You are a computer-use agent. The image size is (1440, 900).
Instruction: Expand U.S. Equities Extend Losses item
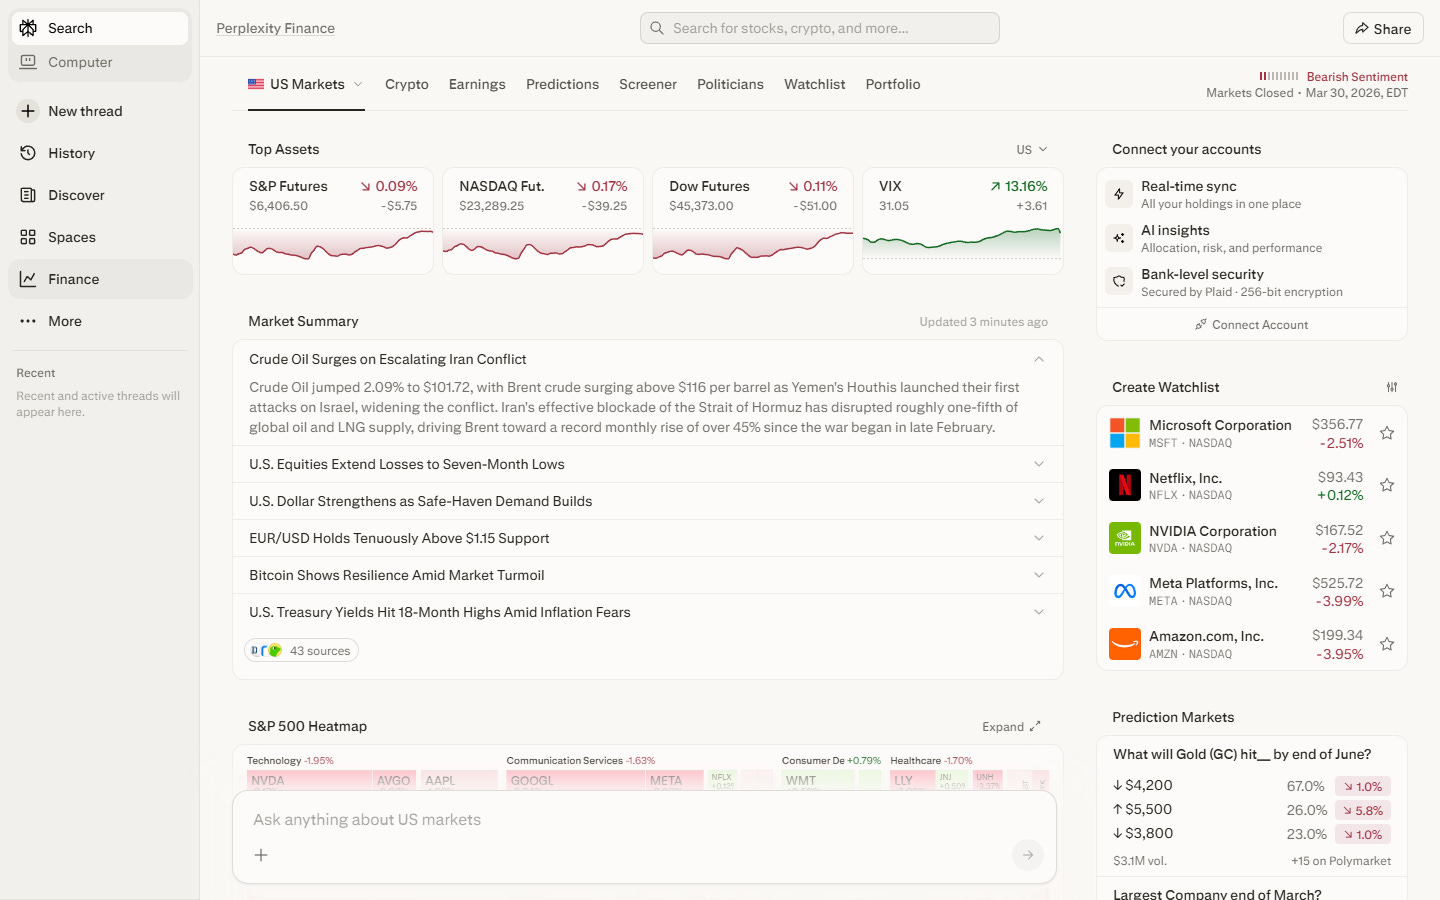coord(648,464)
